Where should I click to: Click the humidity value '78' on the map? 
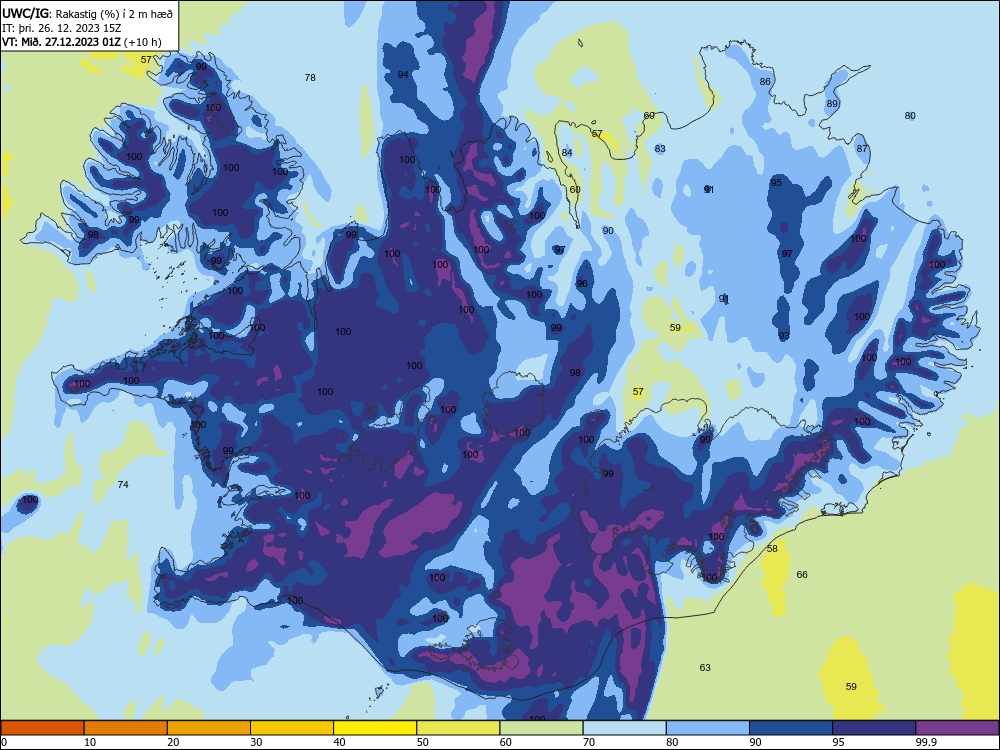(x=310, y=78)
